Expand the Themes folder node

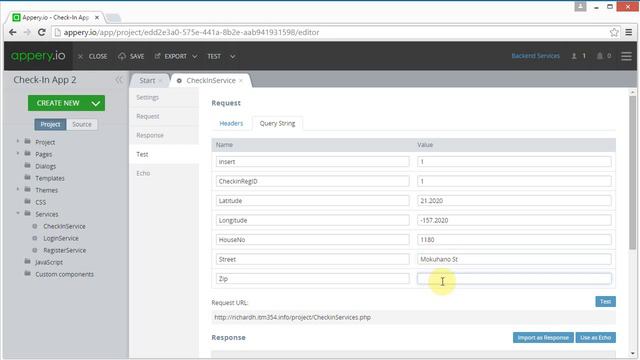pyautogui.click(x=18, y=190)
